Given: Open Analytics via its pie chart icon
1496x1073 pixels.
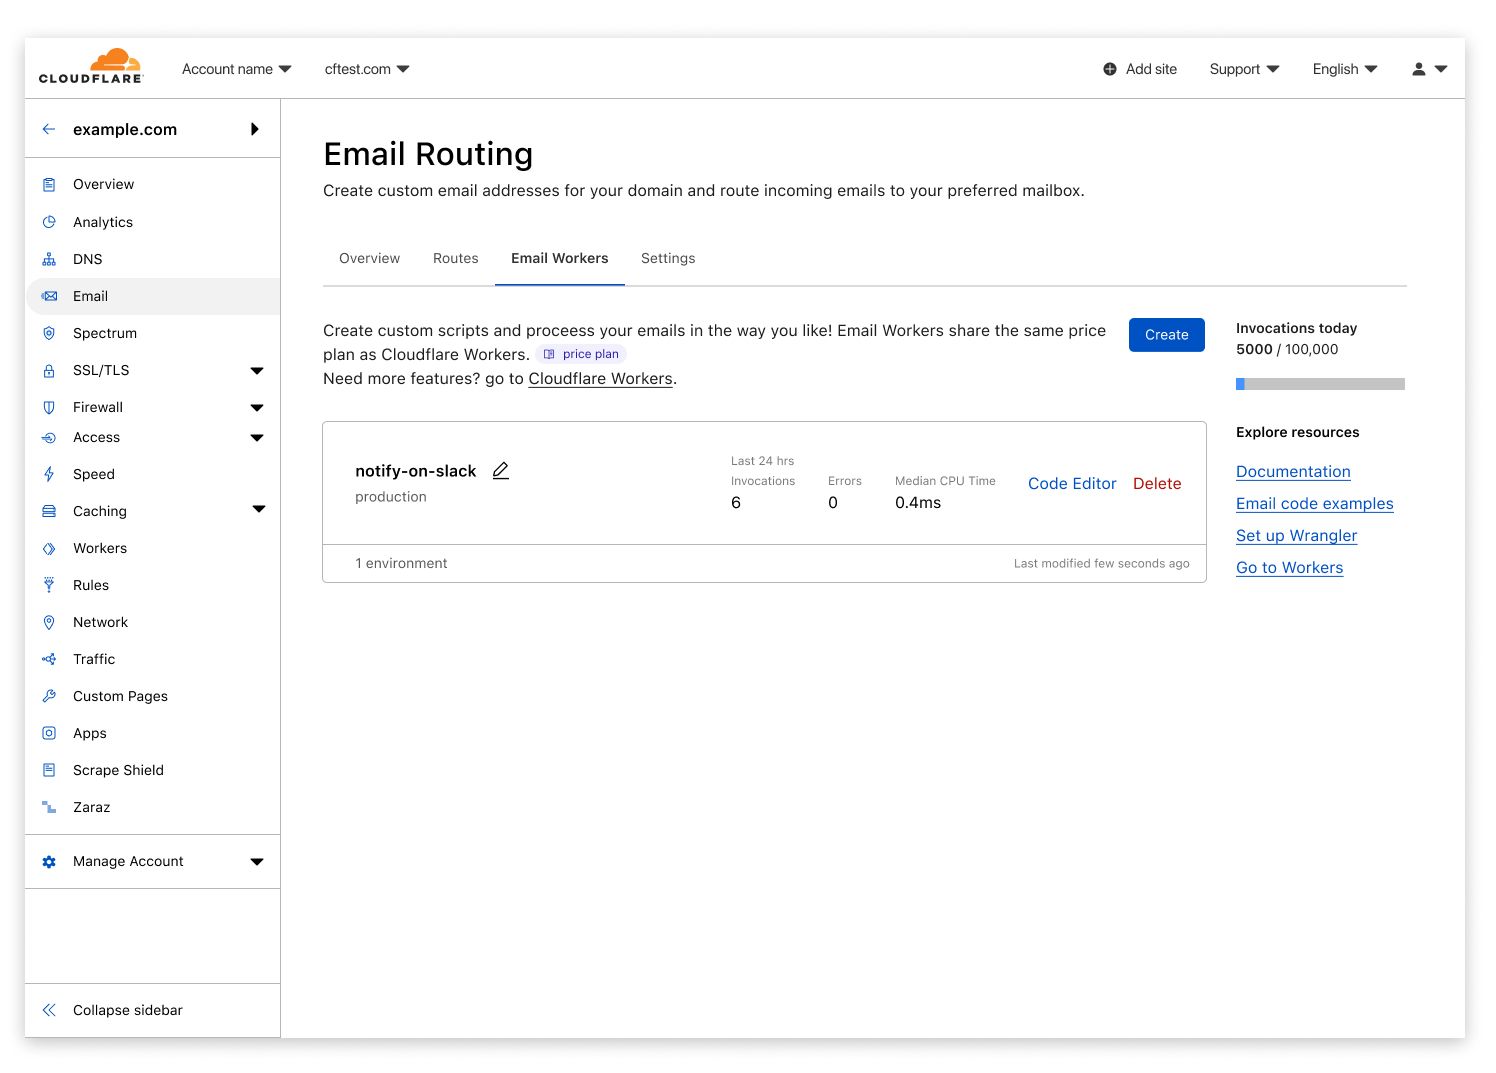Looking at the screenshot, I should pyautogui.click(x=49, y=222).
